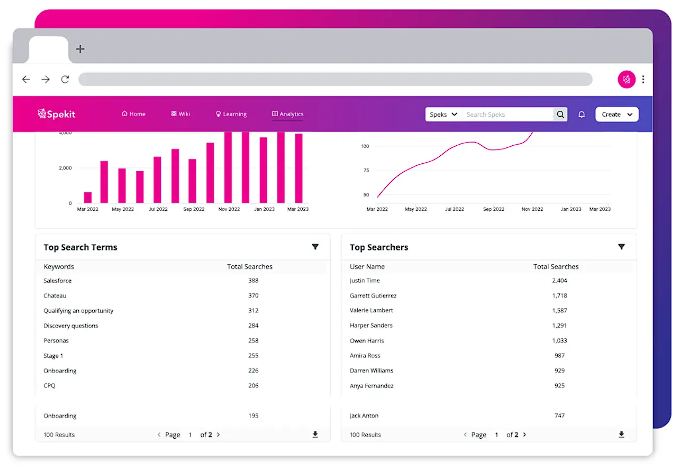The width and height of the screenshot is (677, 467).
Task: Filter the Top Search Terms panel
Action: [x=315, y=247]
